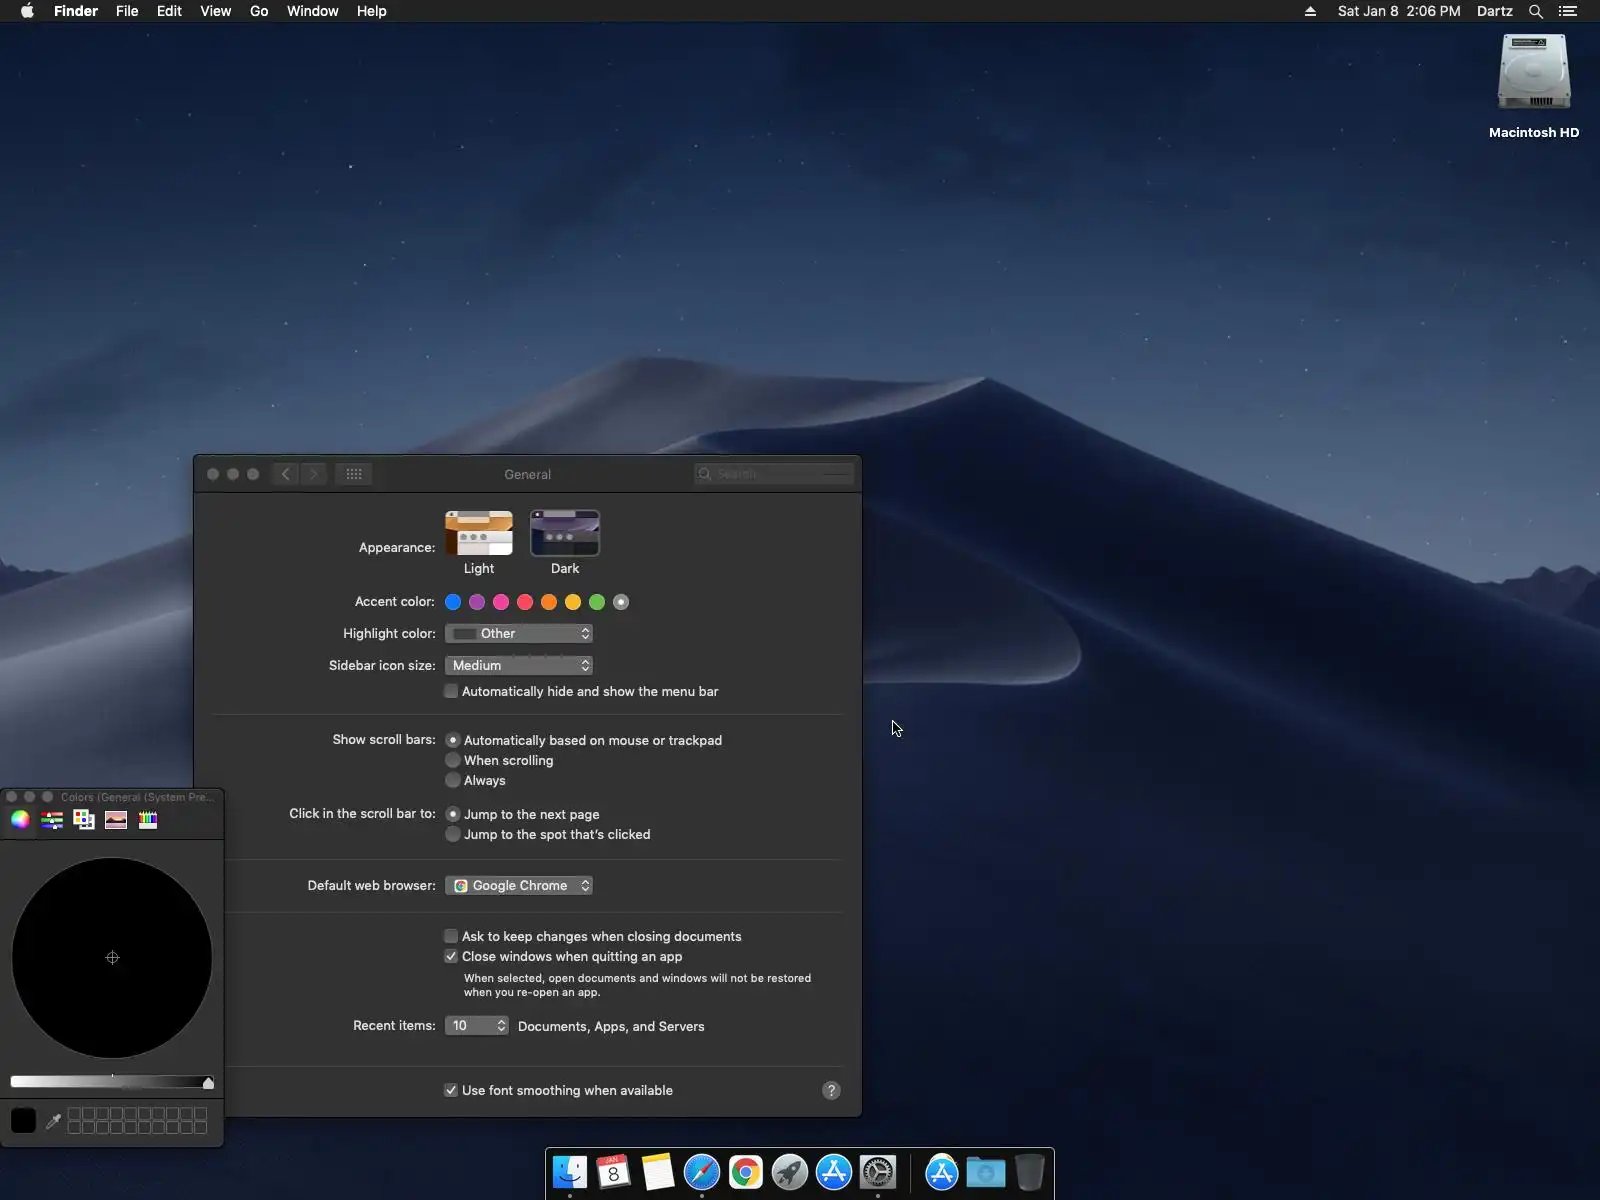Open help for the General pane
Screen dimensions: 1600x1200
(x=831, y=1090)
